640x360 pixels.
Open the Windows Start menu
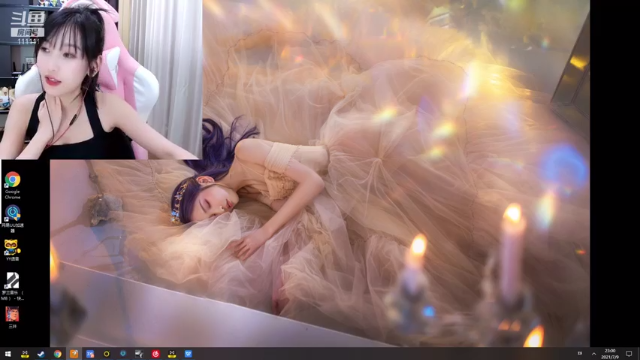8,354
